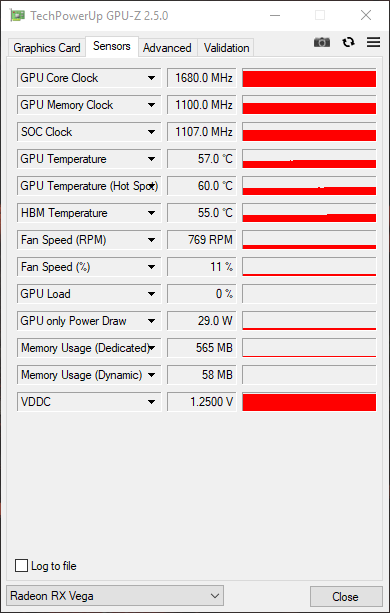The width and height of the screenshot is (390, 613).
Task: Switch to the Graphics Card tab
Action: (x=47, y=48)
